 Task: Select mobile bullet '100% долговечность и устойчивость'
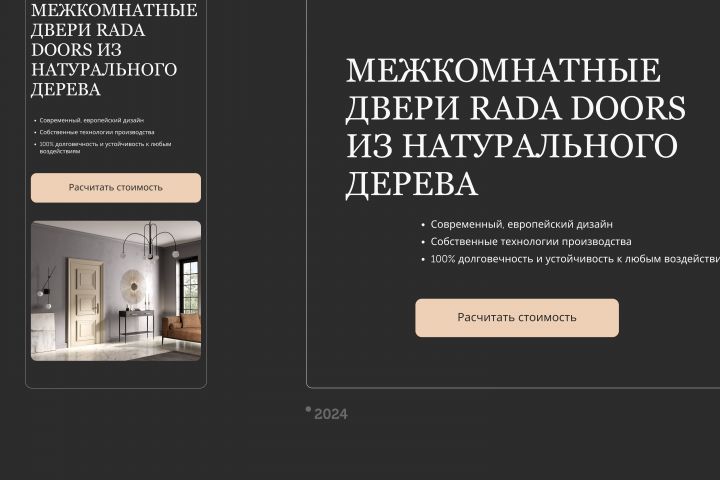(106, 147)
